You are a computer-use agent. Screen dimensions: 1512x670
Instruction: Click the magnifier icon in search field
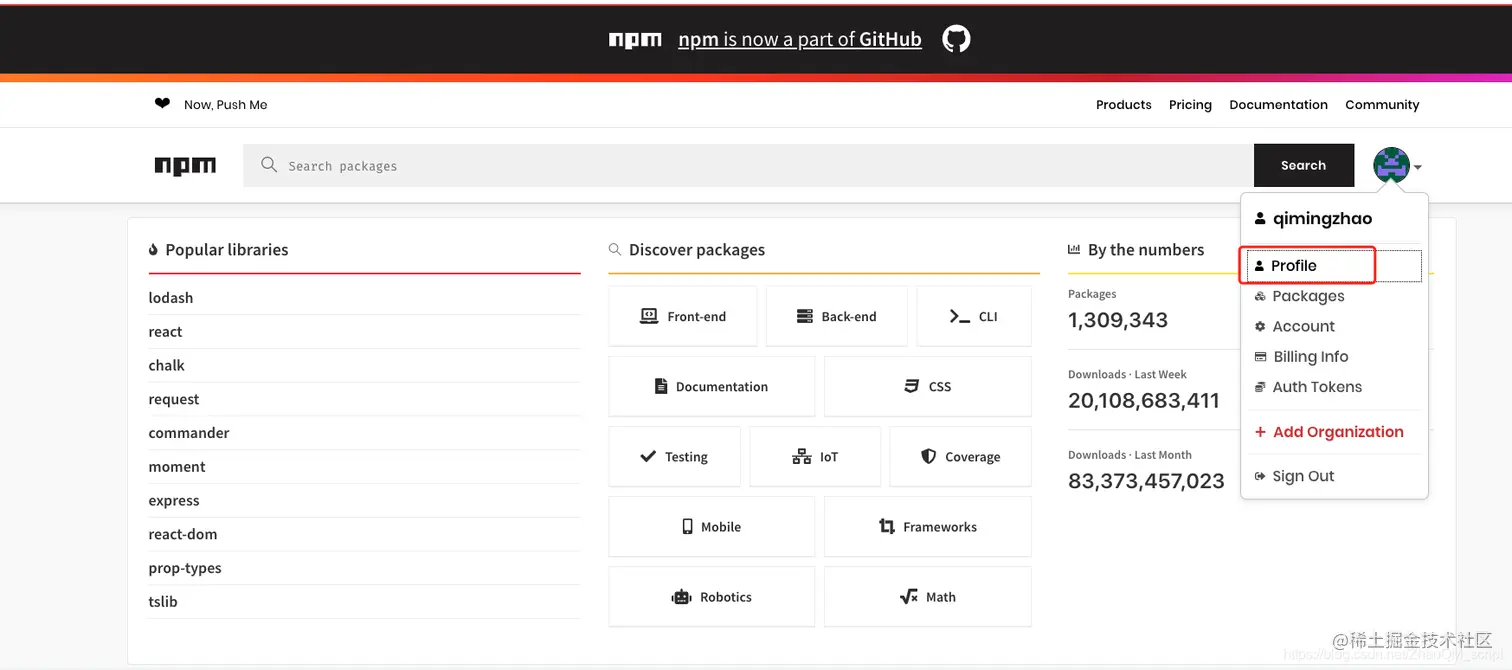click(x=269, y=165)
